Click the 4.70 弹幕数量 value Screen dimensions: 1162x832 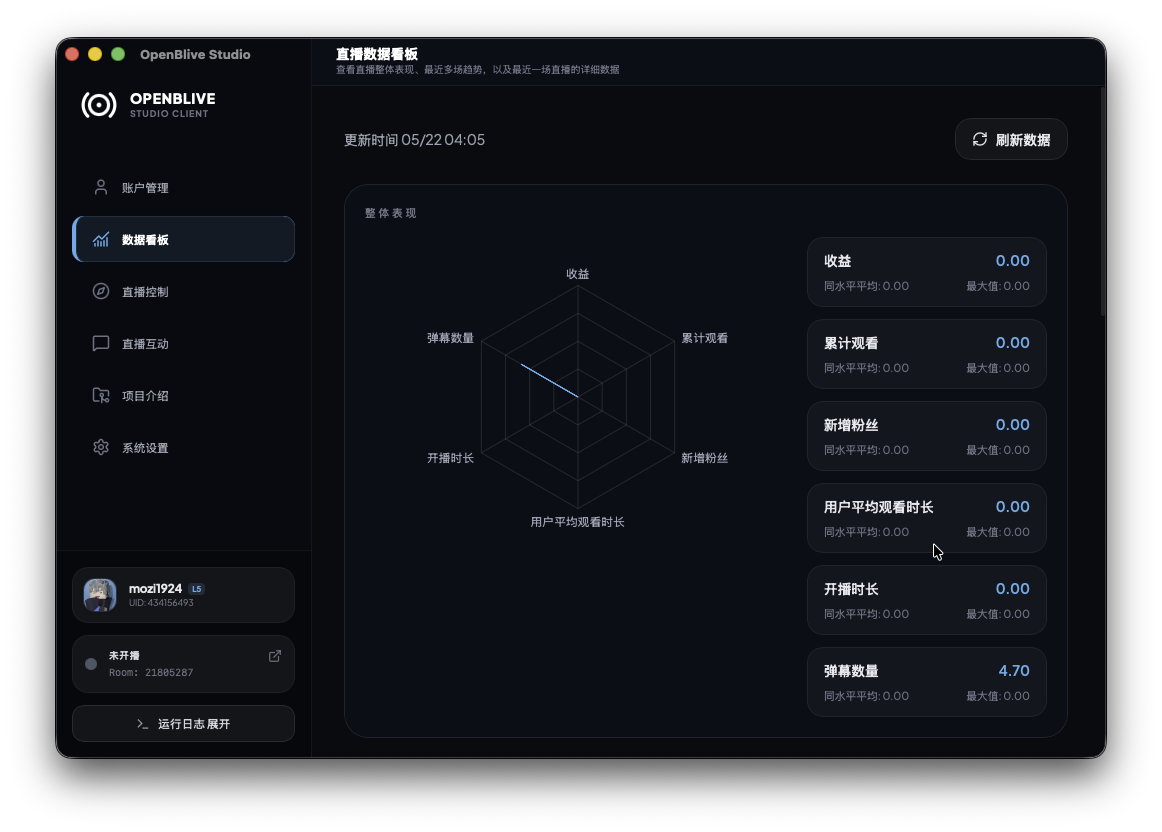click(x=1014, y=670)
